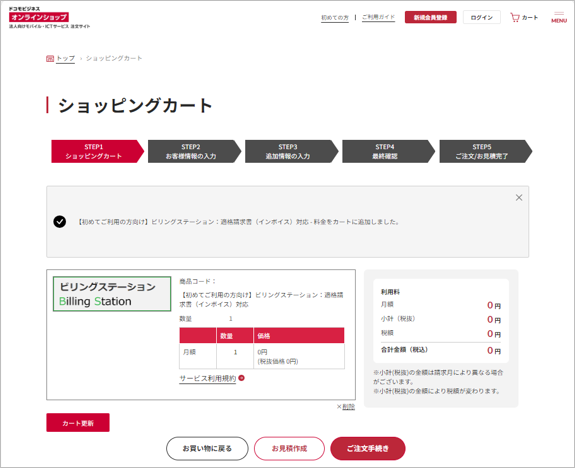Open the ご利用ガイド link

click(378, 17)
